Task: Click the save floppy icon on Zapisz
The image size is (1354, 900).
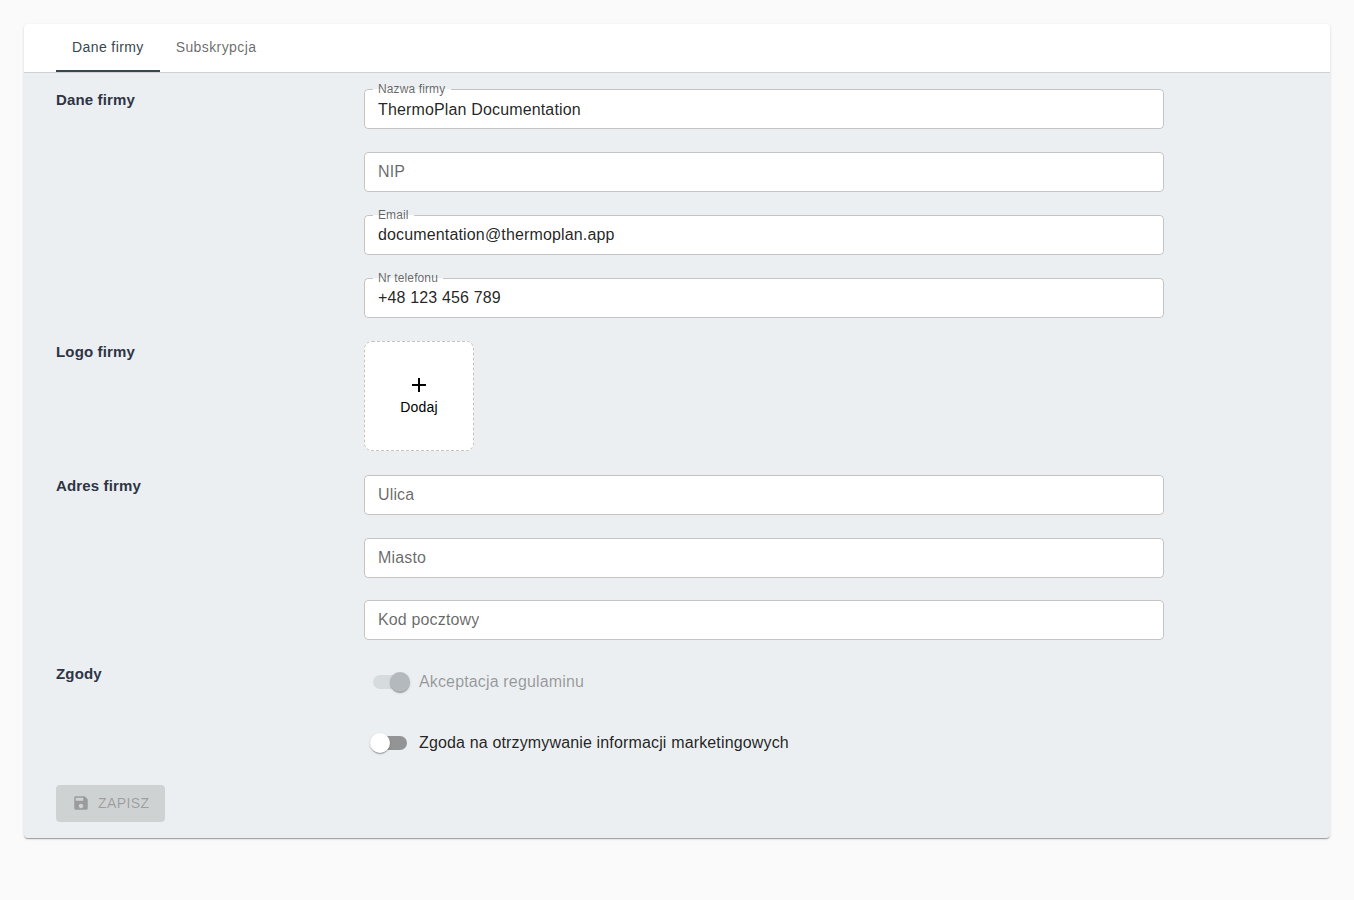Action: (81, 803)
